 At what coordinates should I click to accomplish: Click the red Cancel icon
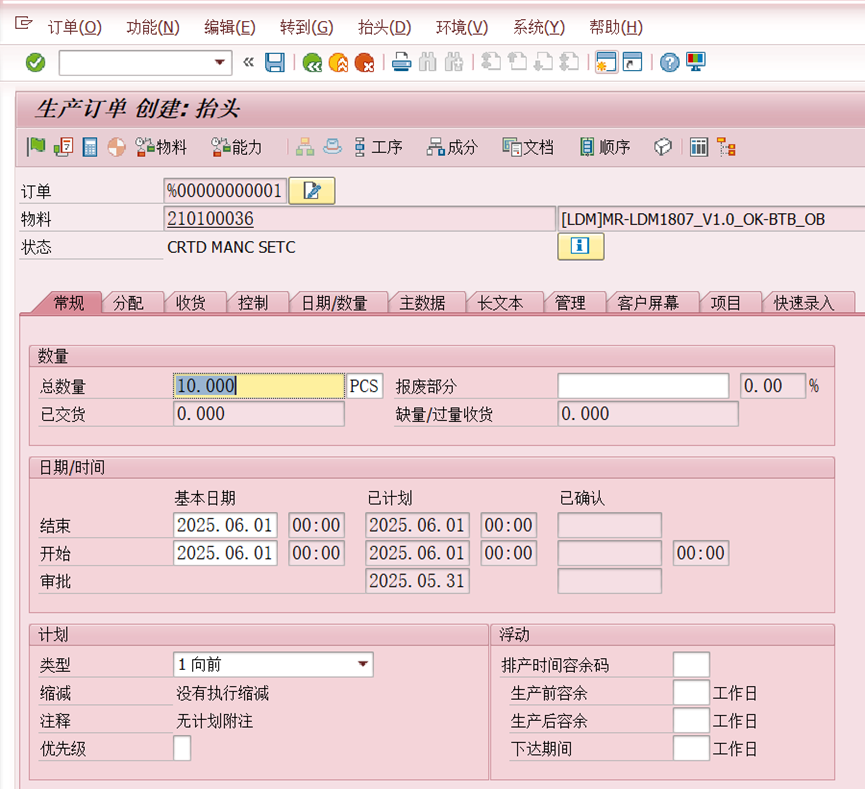[364, 62]
